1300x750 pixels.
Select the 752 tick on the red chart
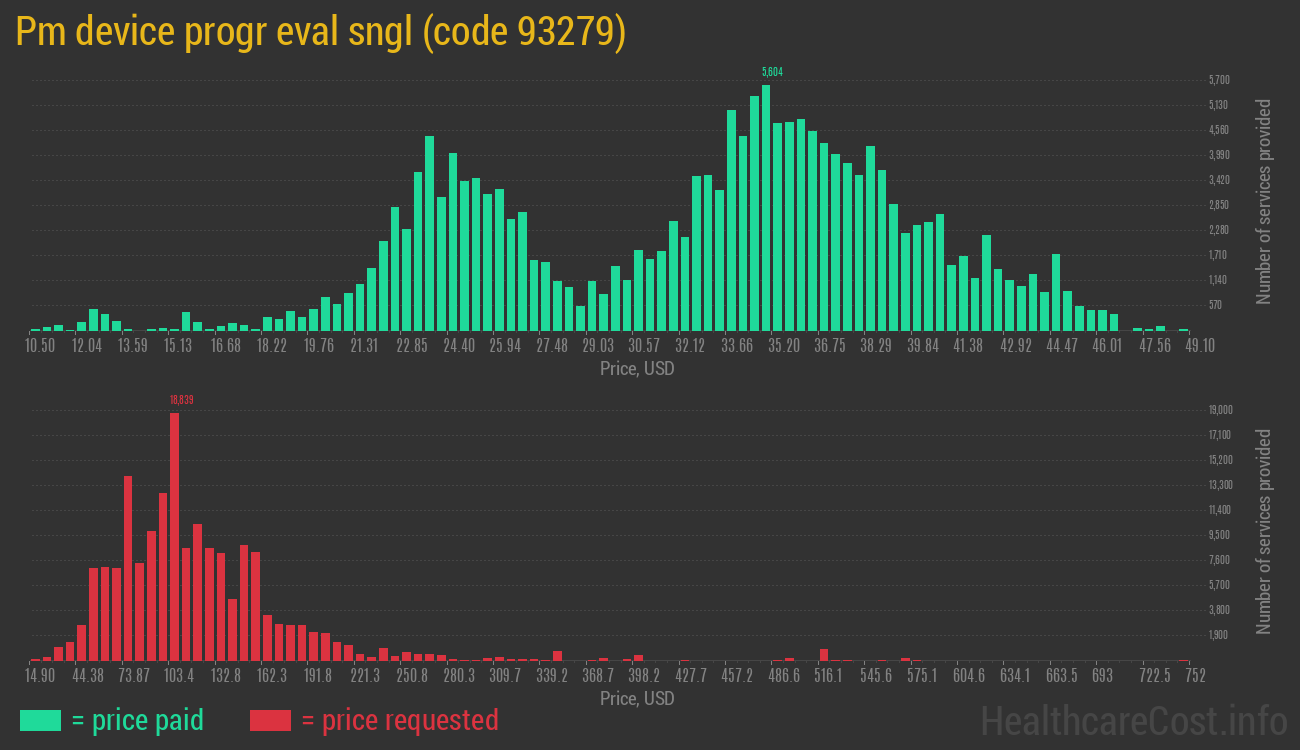pos(1194,675)
